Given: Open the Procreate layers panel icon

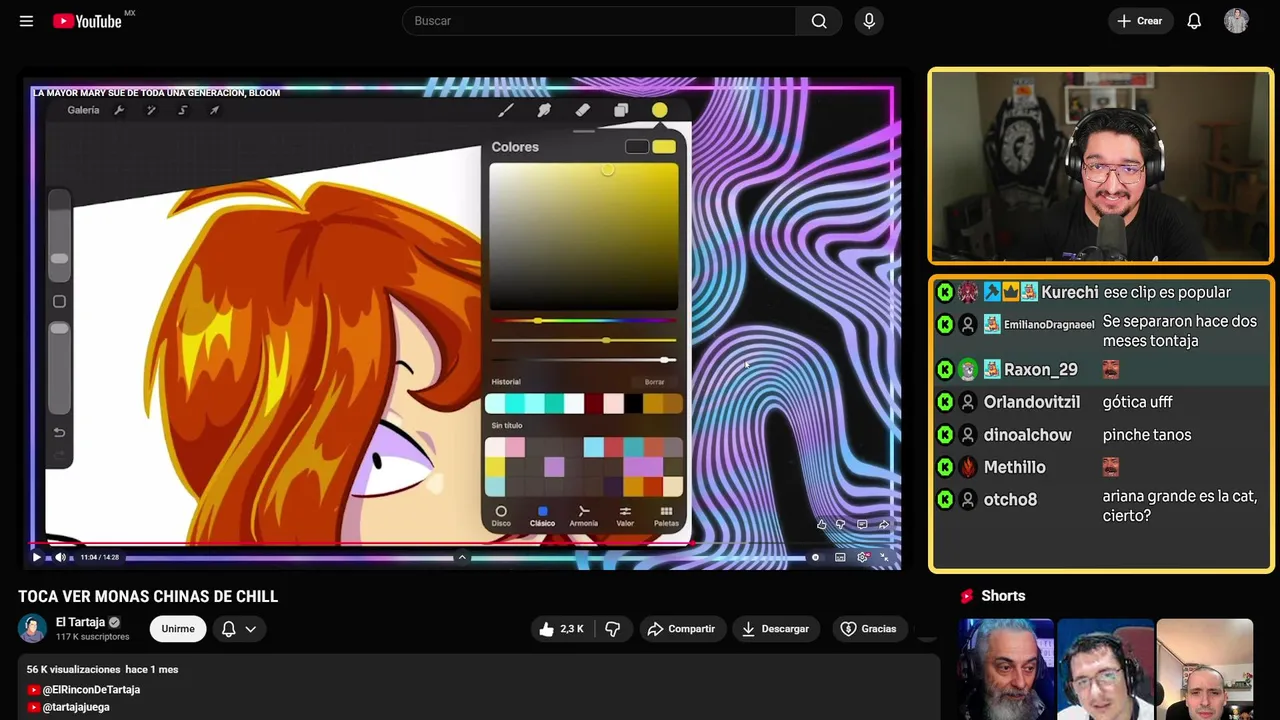Looking at the screenshot, I should click(621, 110).
